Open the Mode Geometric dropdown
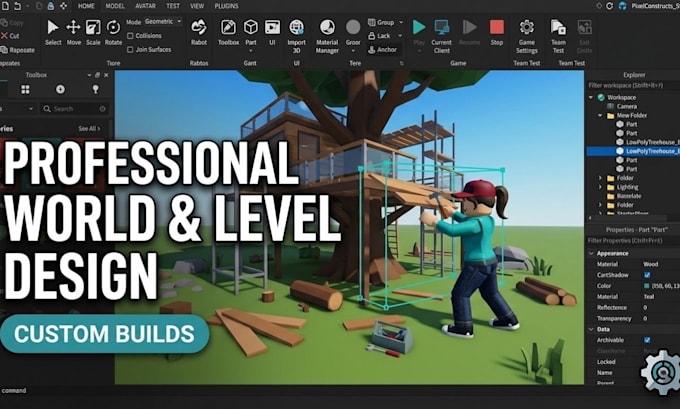This screenshot has width=680, height=409. coord(163,21)
